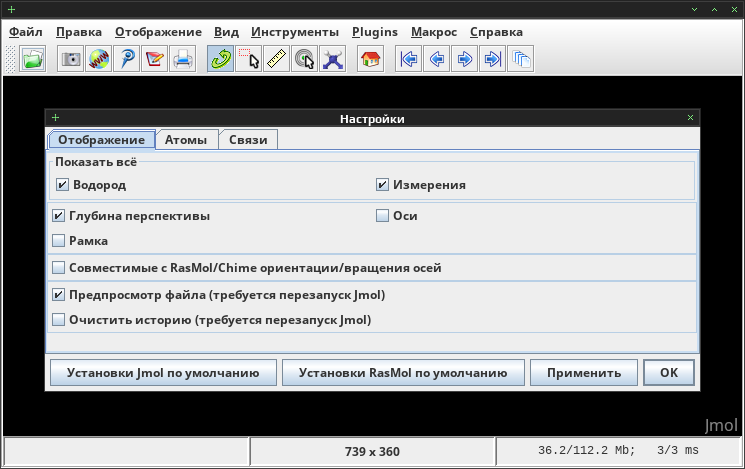The image size is (745, 469).
Task: Click Установки Jmol по умолчанию button
Action: click(x=163, y=373)
